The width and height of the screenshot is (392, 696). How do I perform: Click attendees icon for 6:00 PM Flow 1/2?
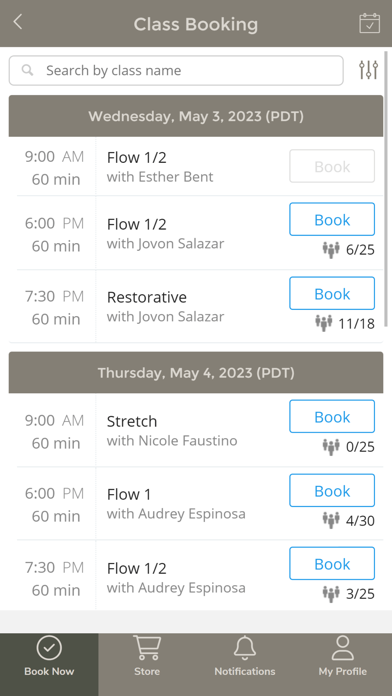coord(331,250)
